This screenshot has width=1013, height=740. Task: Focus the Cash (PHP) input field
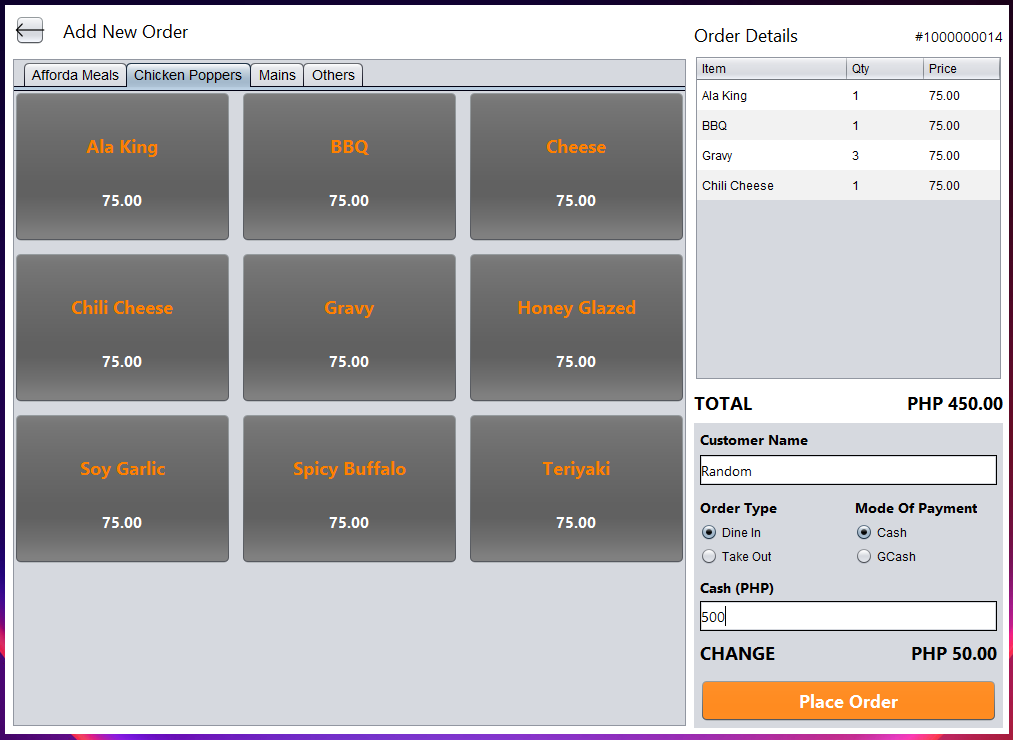coord(848,616)
